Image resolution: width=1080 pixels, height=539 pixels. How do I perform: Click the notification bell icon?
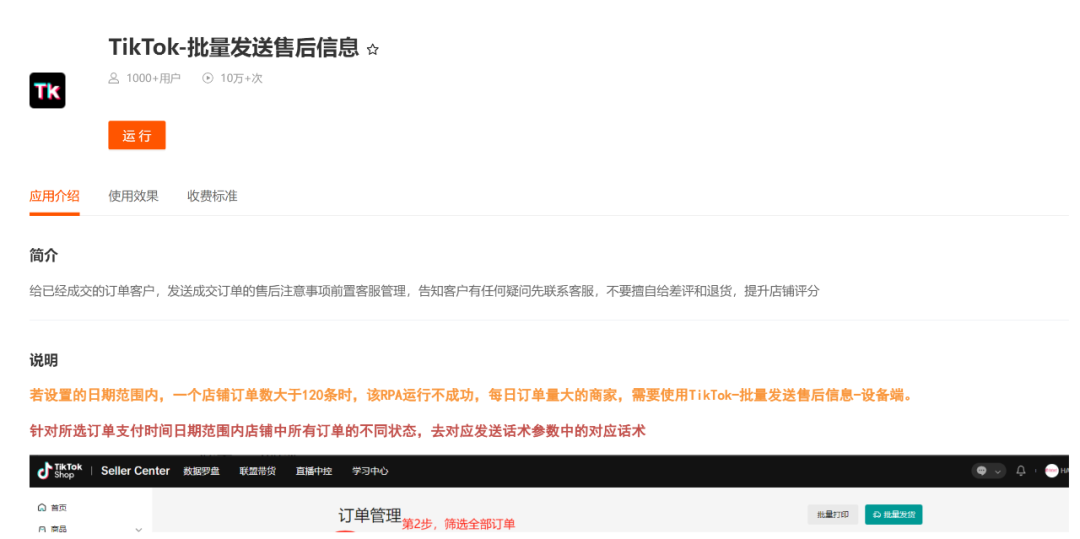(1021, 471)
